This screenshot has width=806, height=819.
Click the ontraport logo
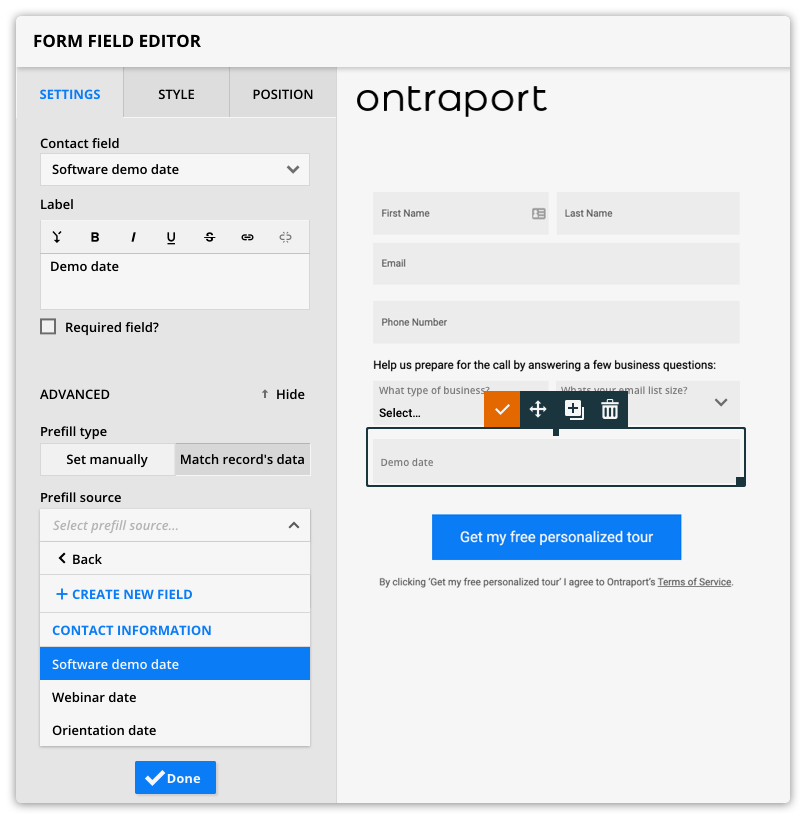[x=452, y=99]
